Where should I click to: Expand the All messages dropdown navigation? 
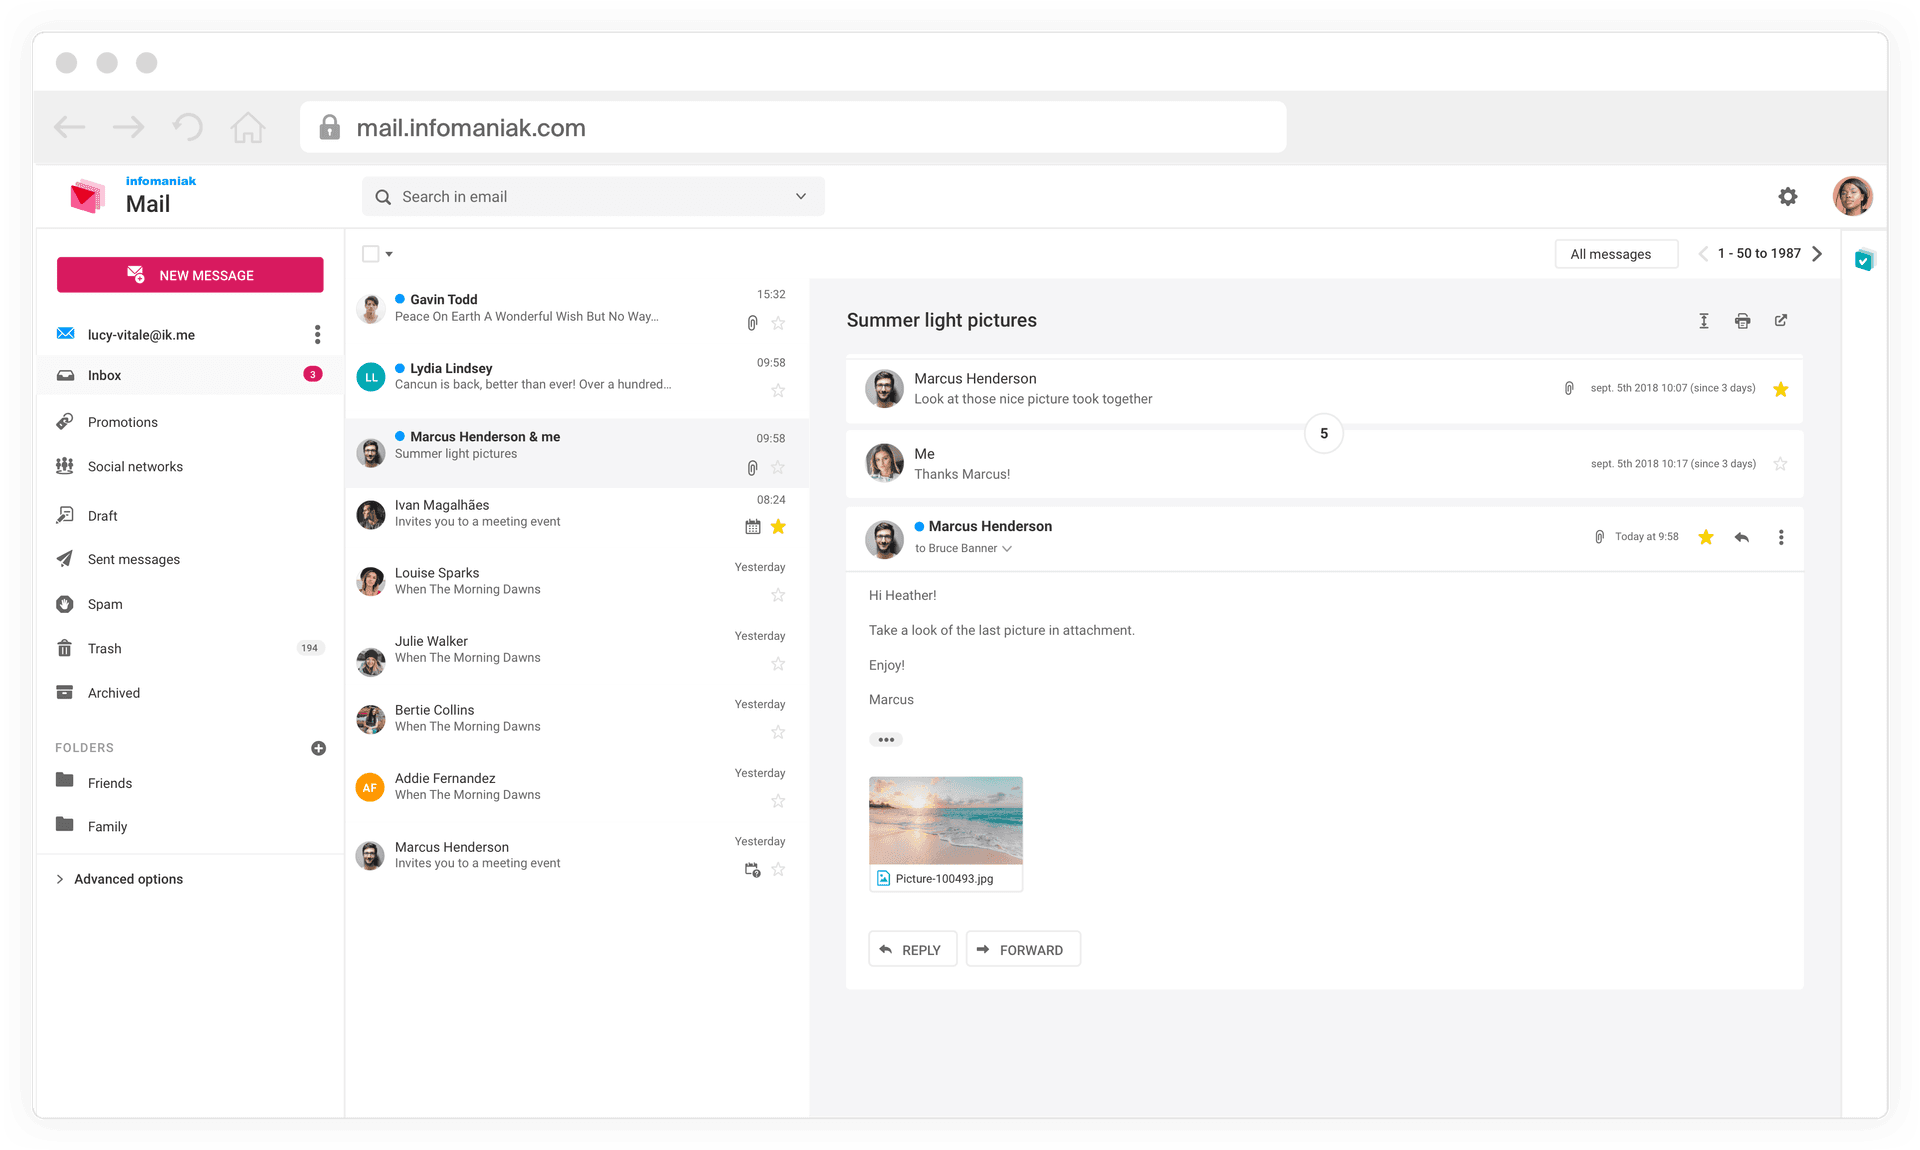(1611, 253)
